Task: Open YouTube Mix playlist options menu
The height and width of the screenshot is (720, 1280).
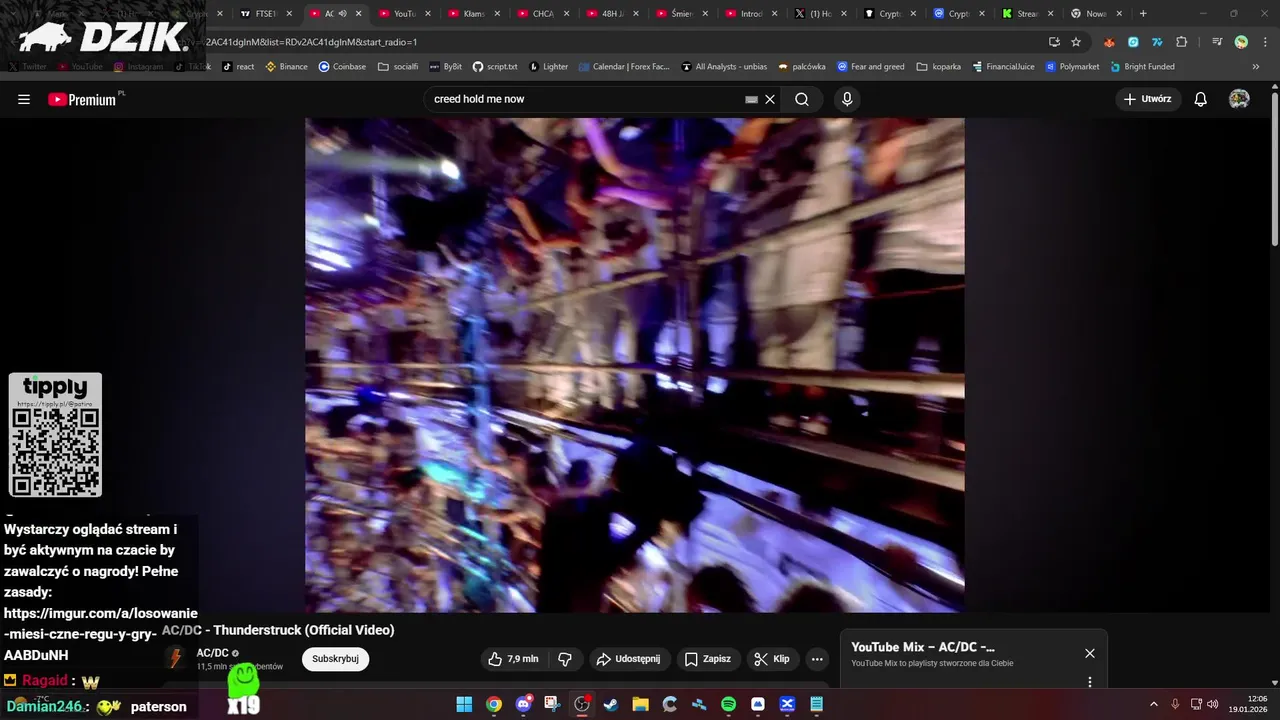Action: click(1090, 682)
